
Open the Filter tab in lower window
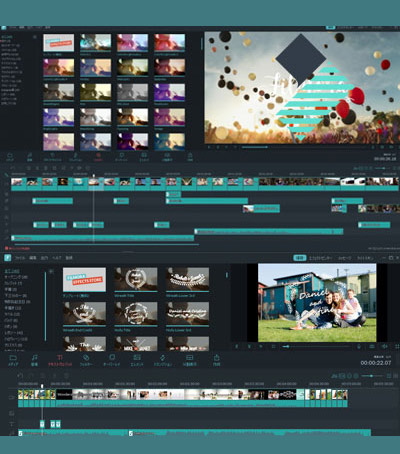(x=86, y=360)
